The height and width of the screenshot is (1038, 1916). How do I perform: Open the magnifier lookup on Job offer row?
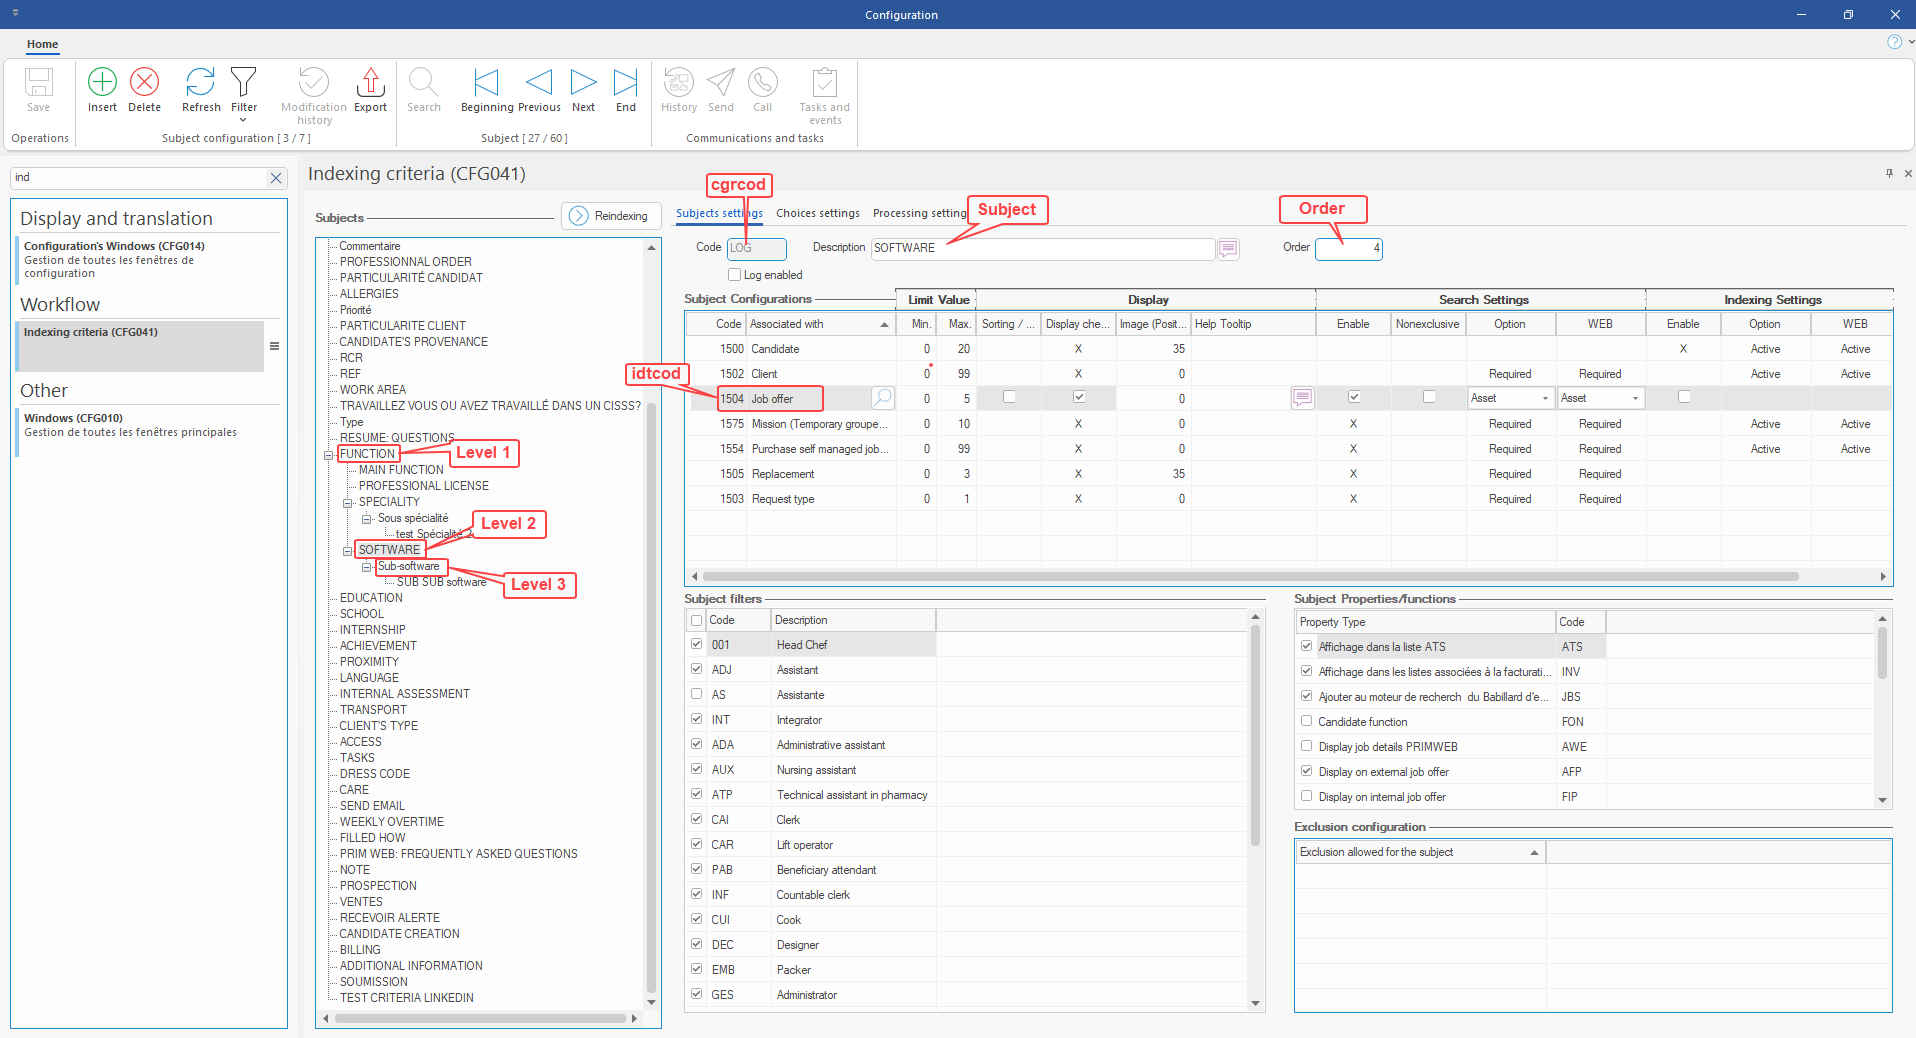[882, 398]
